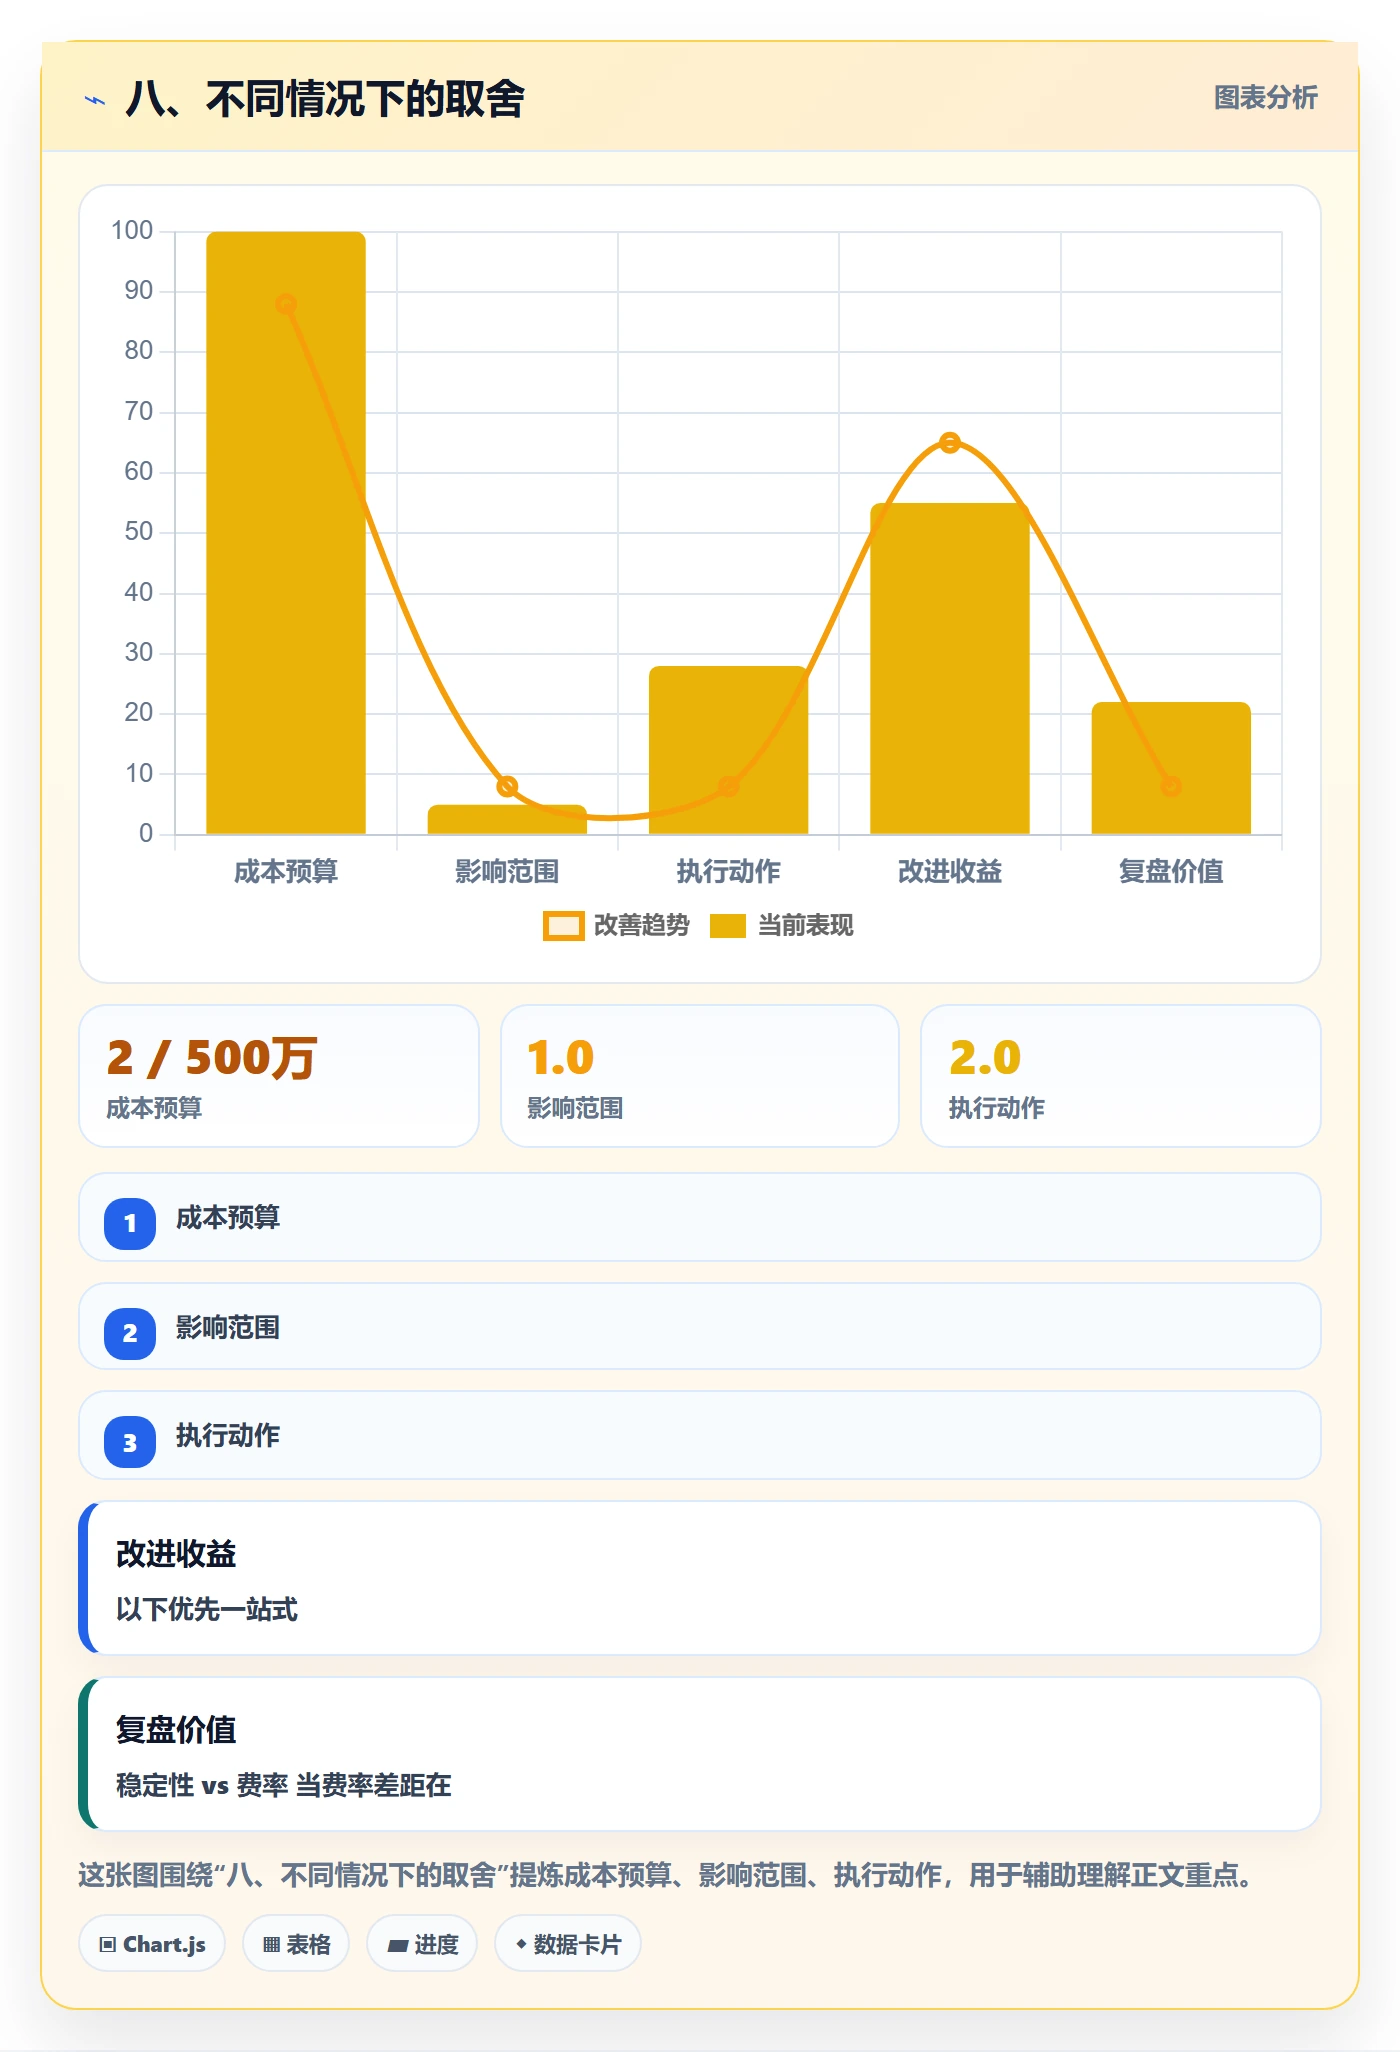Click the title 八、不同情况下的取舍
The height and width of the screenshot is (2052, 1400).
tap(325, 99)
